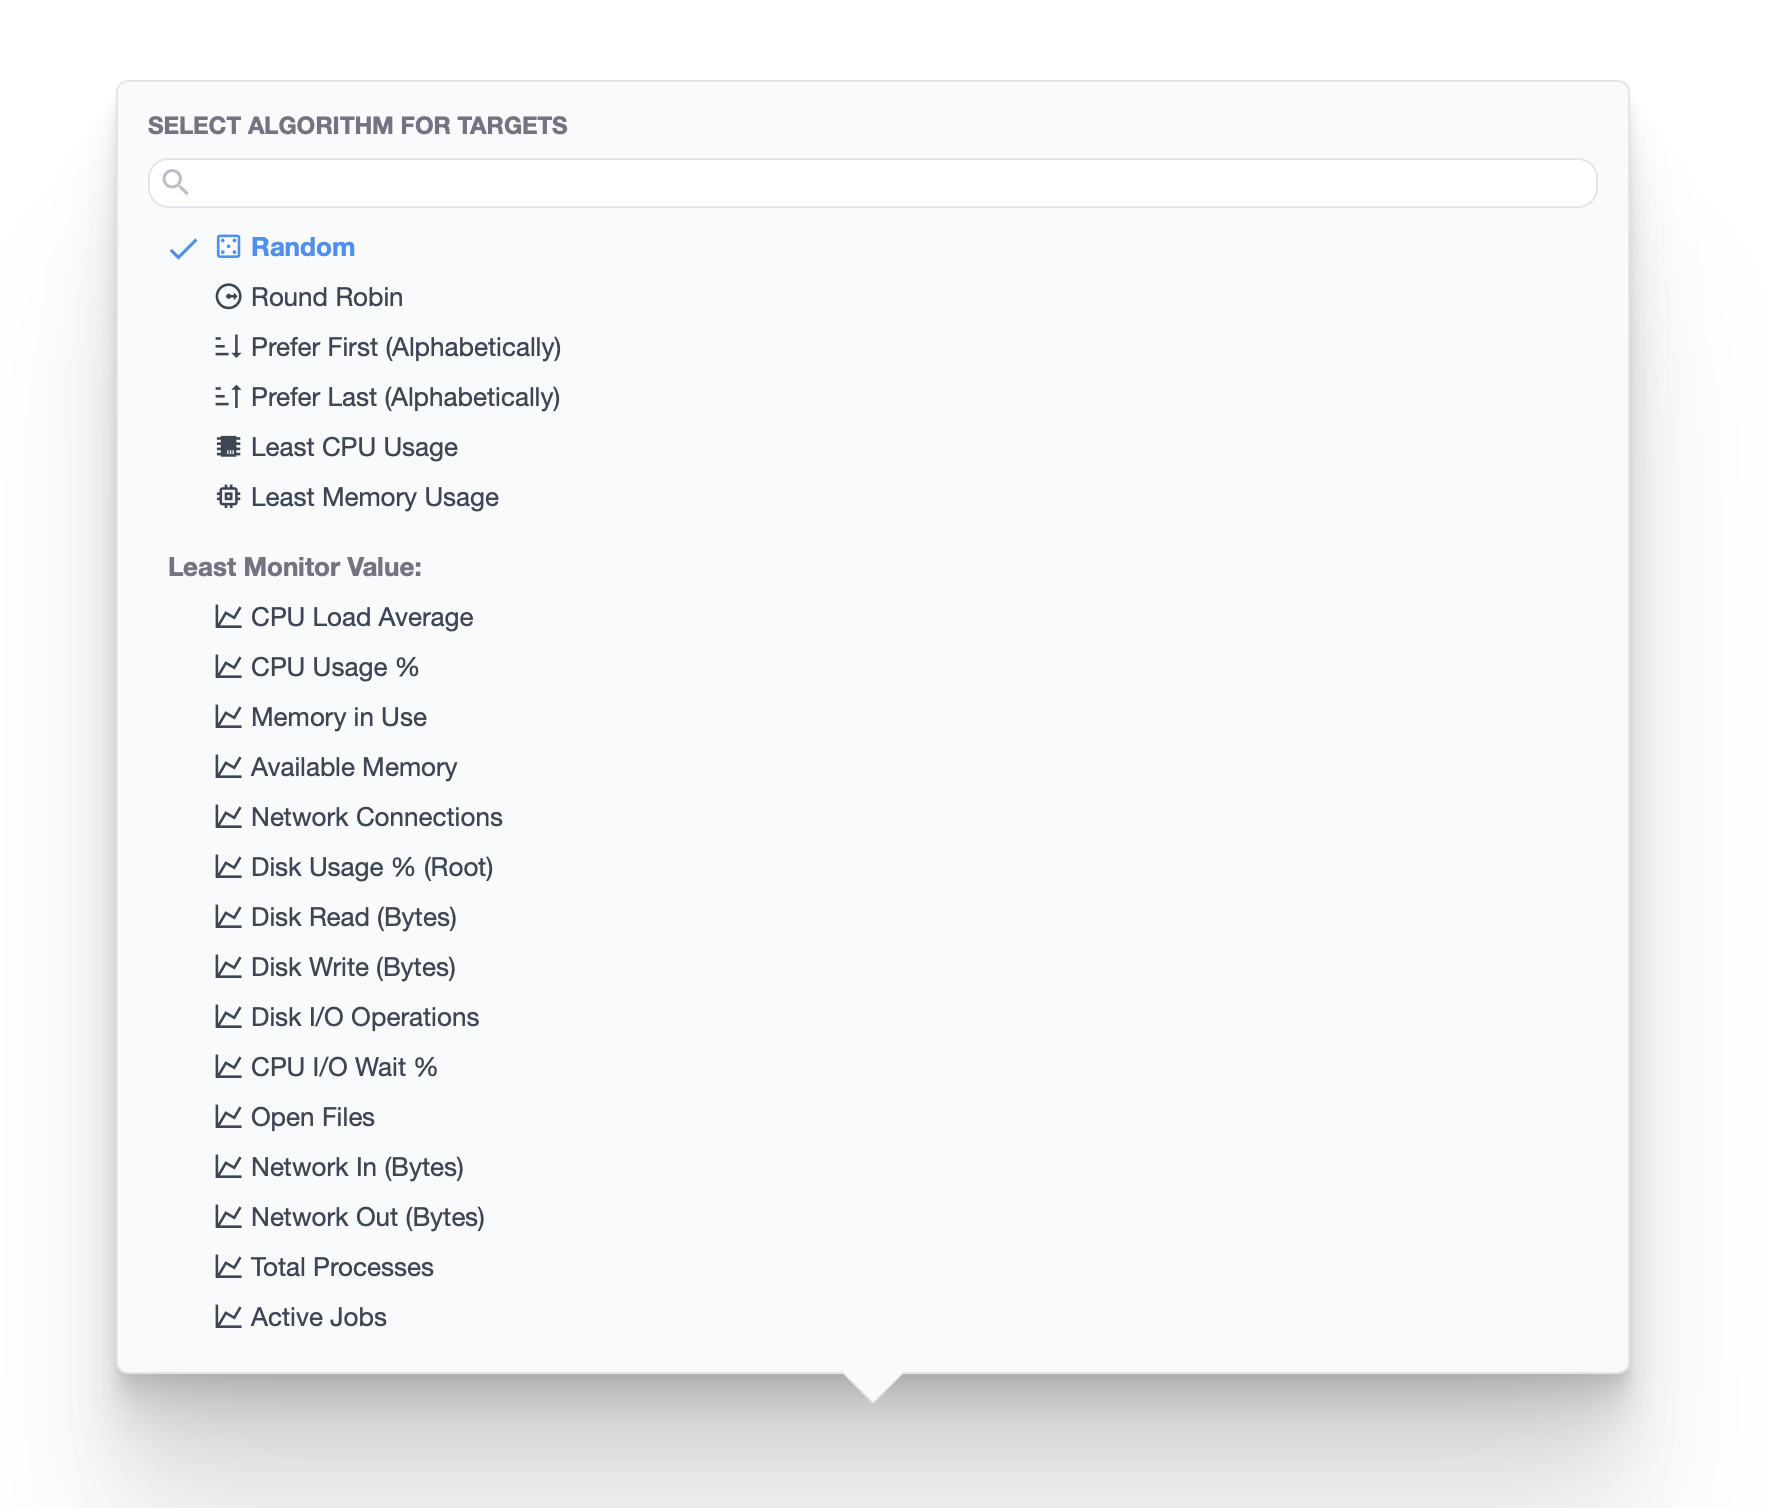This screenshot has width=1768, height=1508.
Task: Click the dice icon next to Random
Action: coord(228,247)
